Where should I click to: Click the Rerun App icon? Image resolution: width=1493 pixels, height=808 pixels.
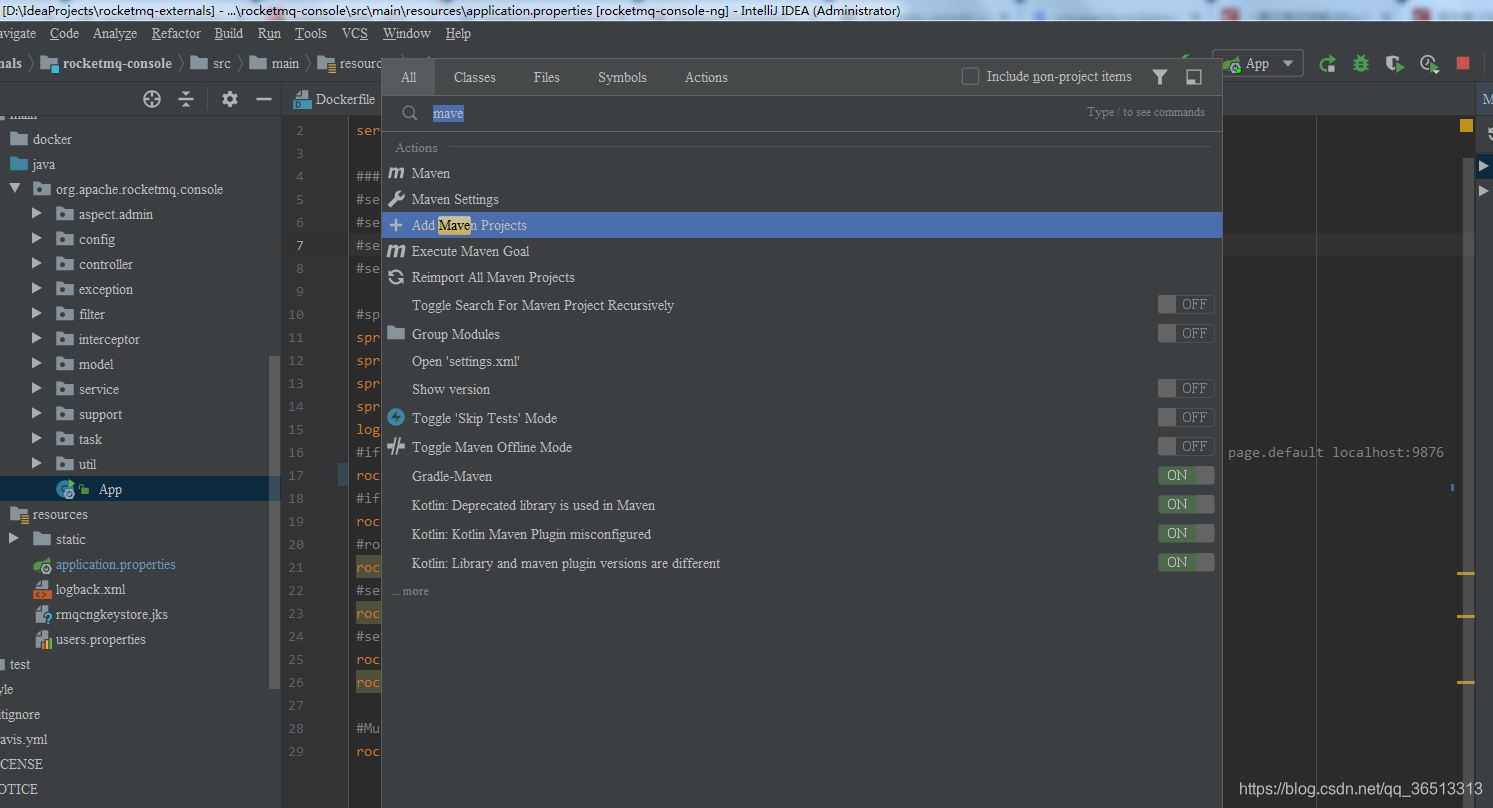coord(1327,64)
